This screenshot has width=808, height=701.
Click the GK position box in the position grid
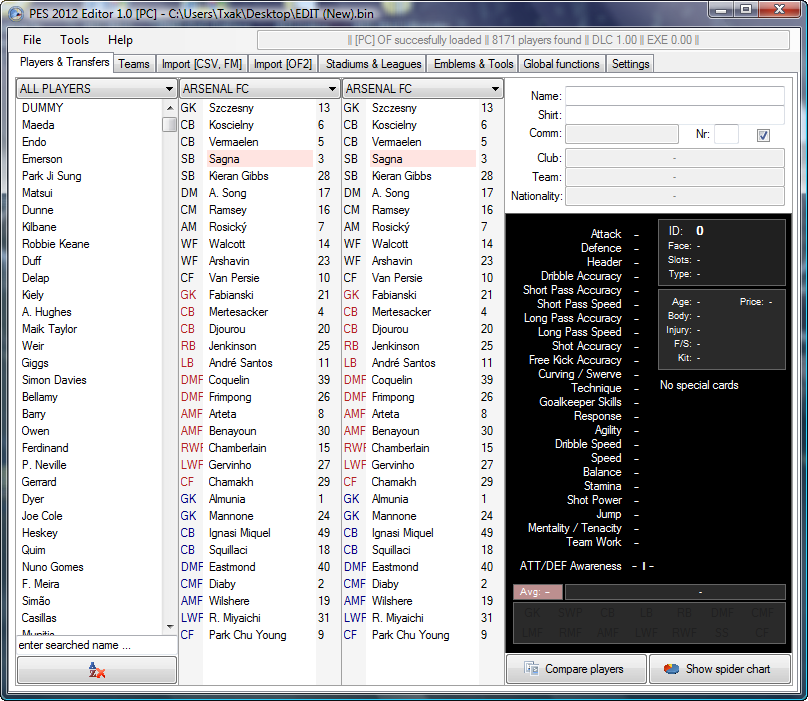[532, 613]
